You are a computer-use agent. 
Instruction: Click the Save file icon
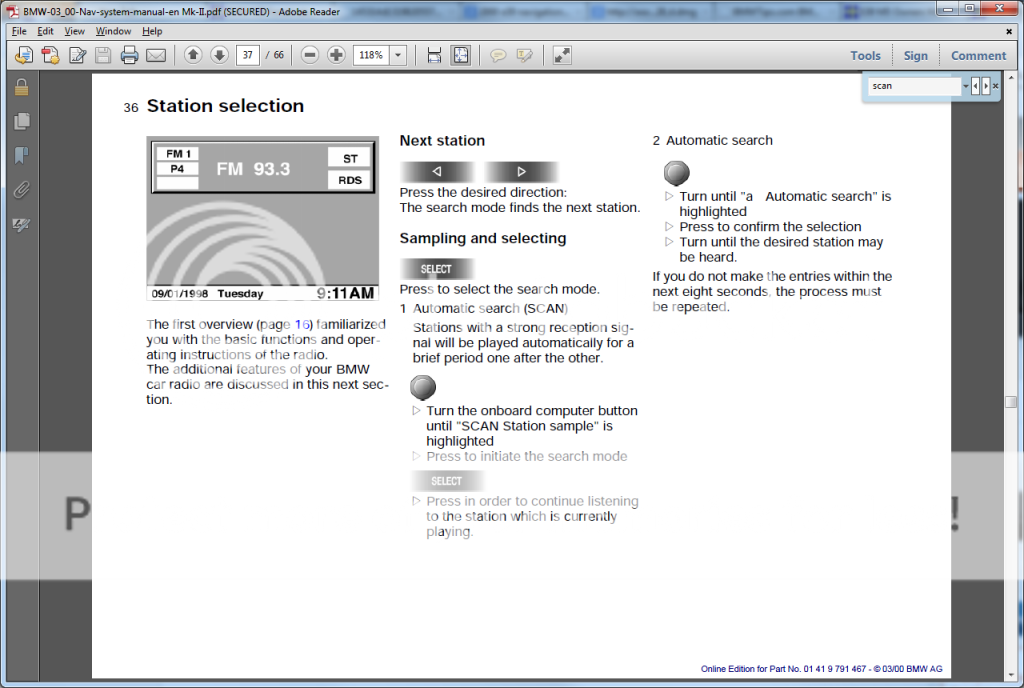[103, 55]
